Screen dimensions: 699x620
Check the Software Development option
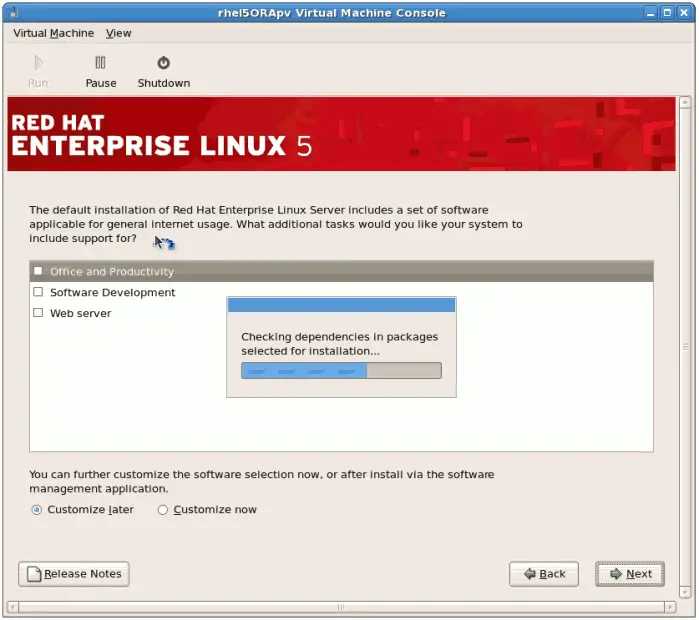click(39, 292)
